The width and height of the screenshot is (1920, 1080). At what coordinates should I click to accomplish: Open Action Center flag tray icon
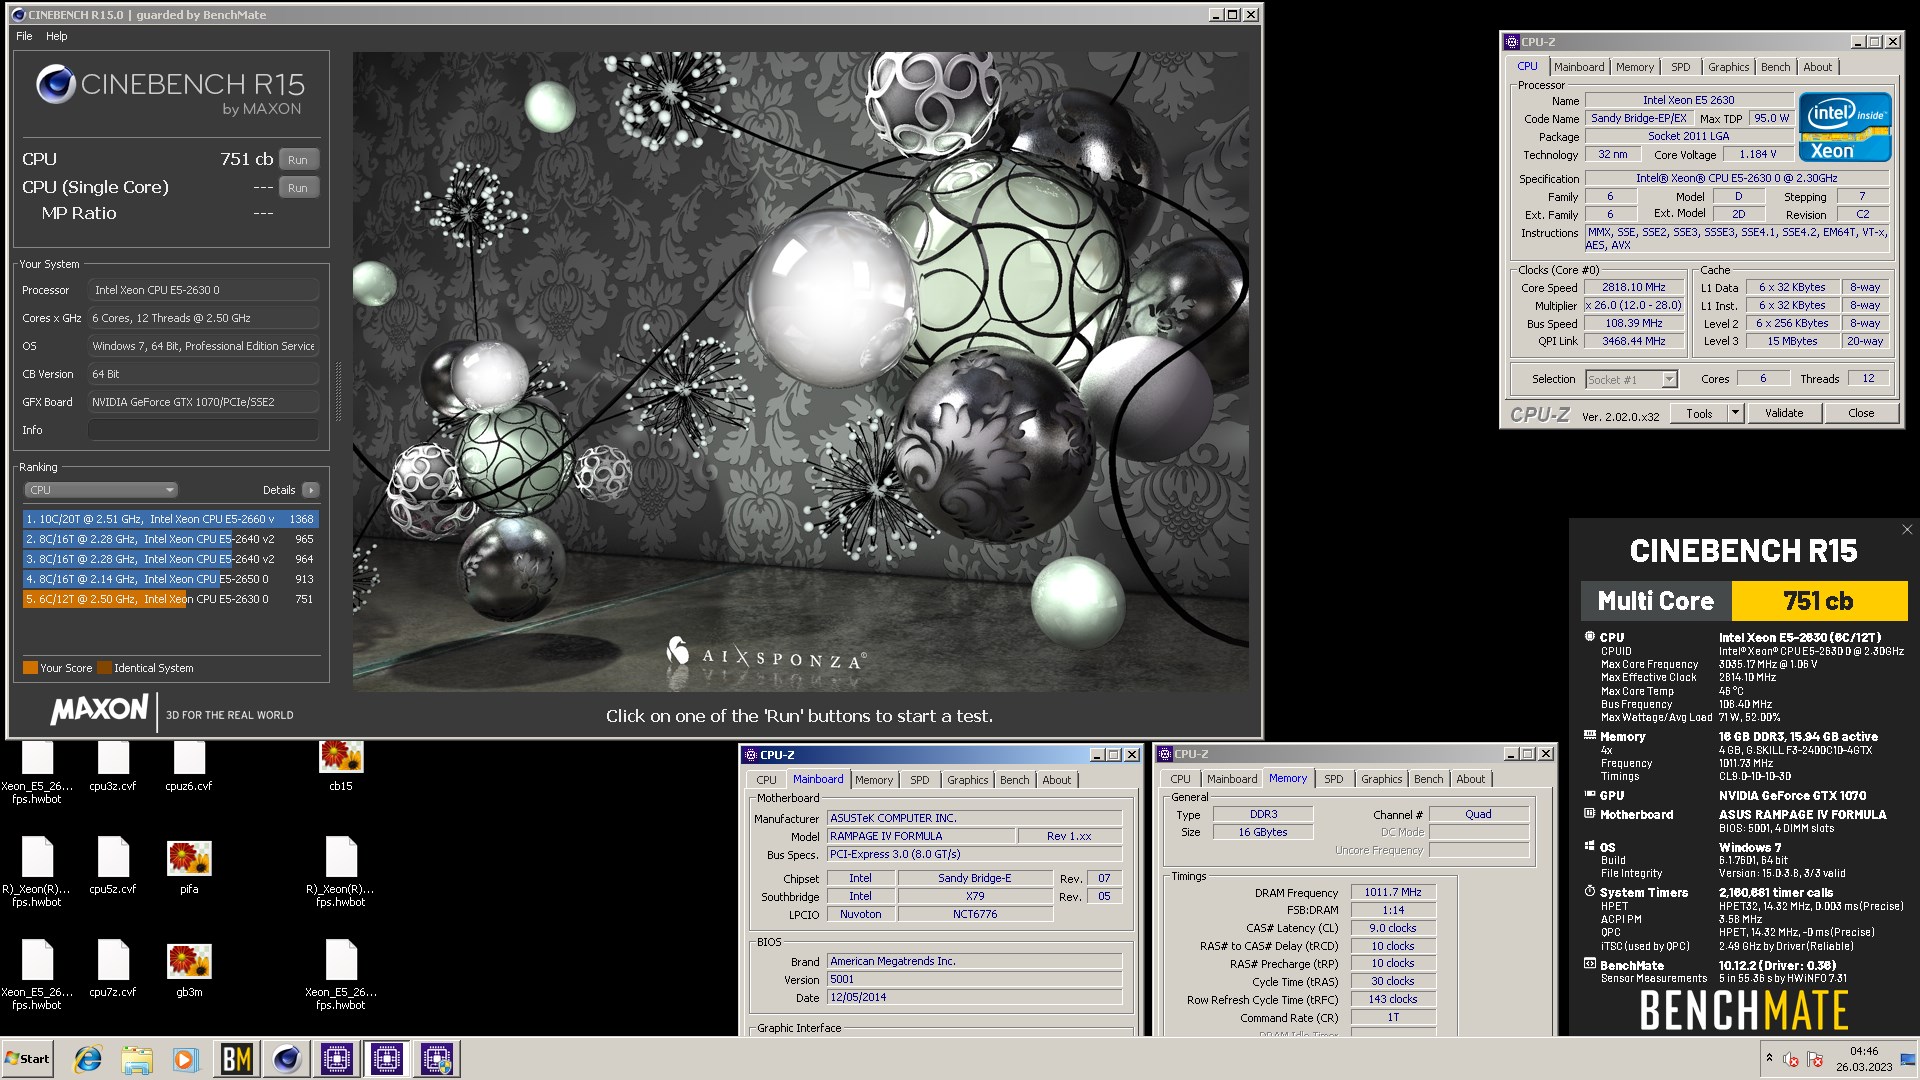coord(1815,1059)
